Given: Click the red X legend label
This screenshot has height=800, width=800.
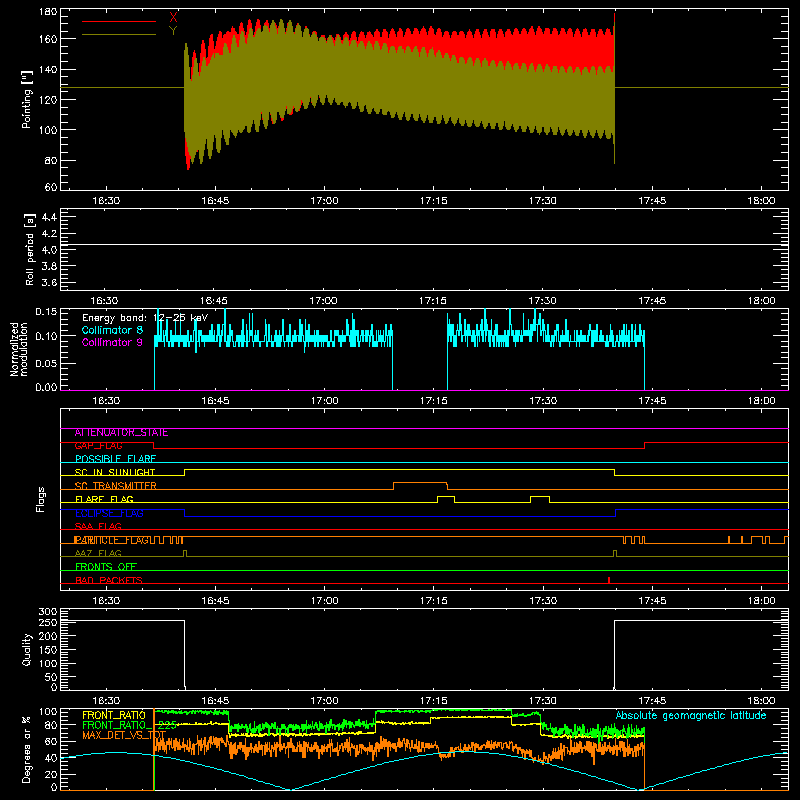Looking at the screenshot, I should pyautogui.click(x=173, y=17).
